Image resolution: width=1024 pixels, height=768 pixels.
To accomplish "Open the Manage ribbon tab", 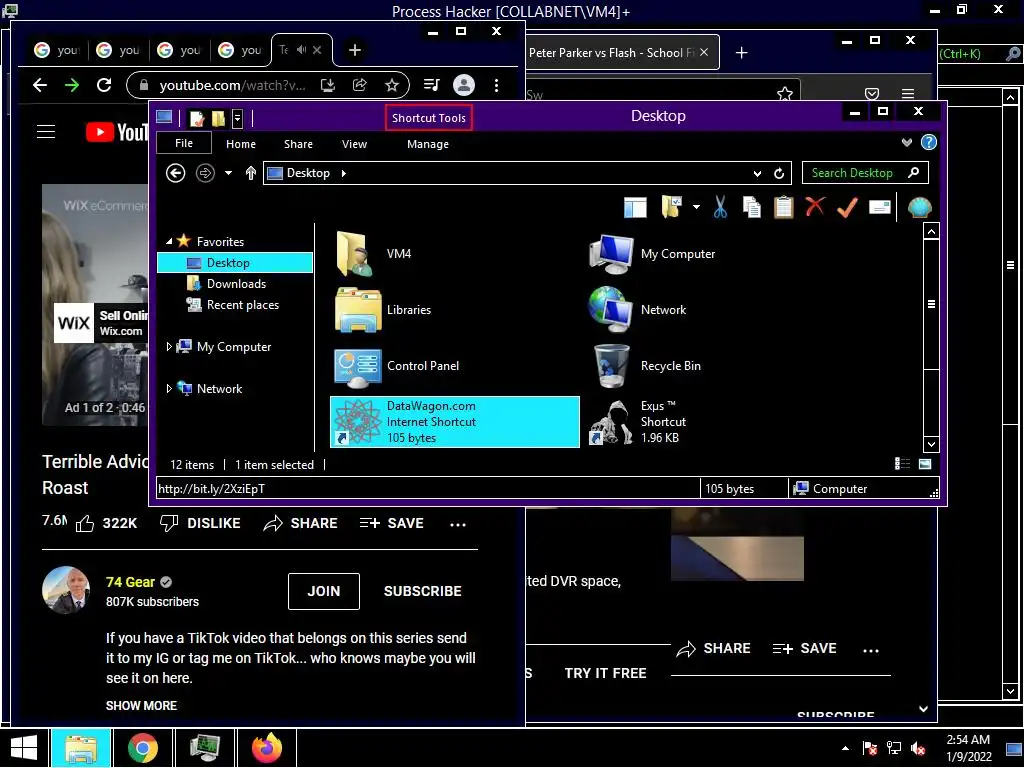I will tap(428, 144).
